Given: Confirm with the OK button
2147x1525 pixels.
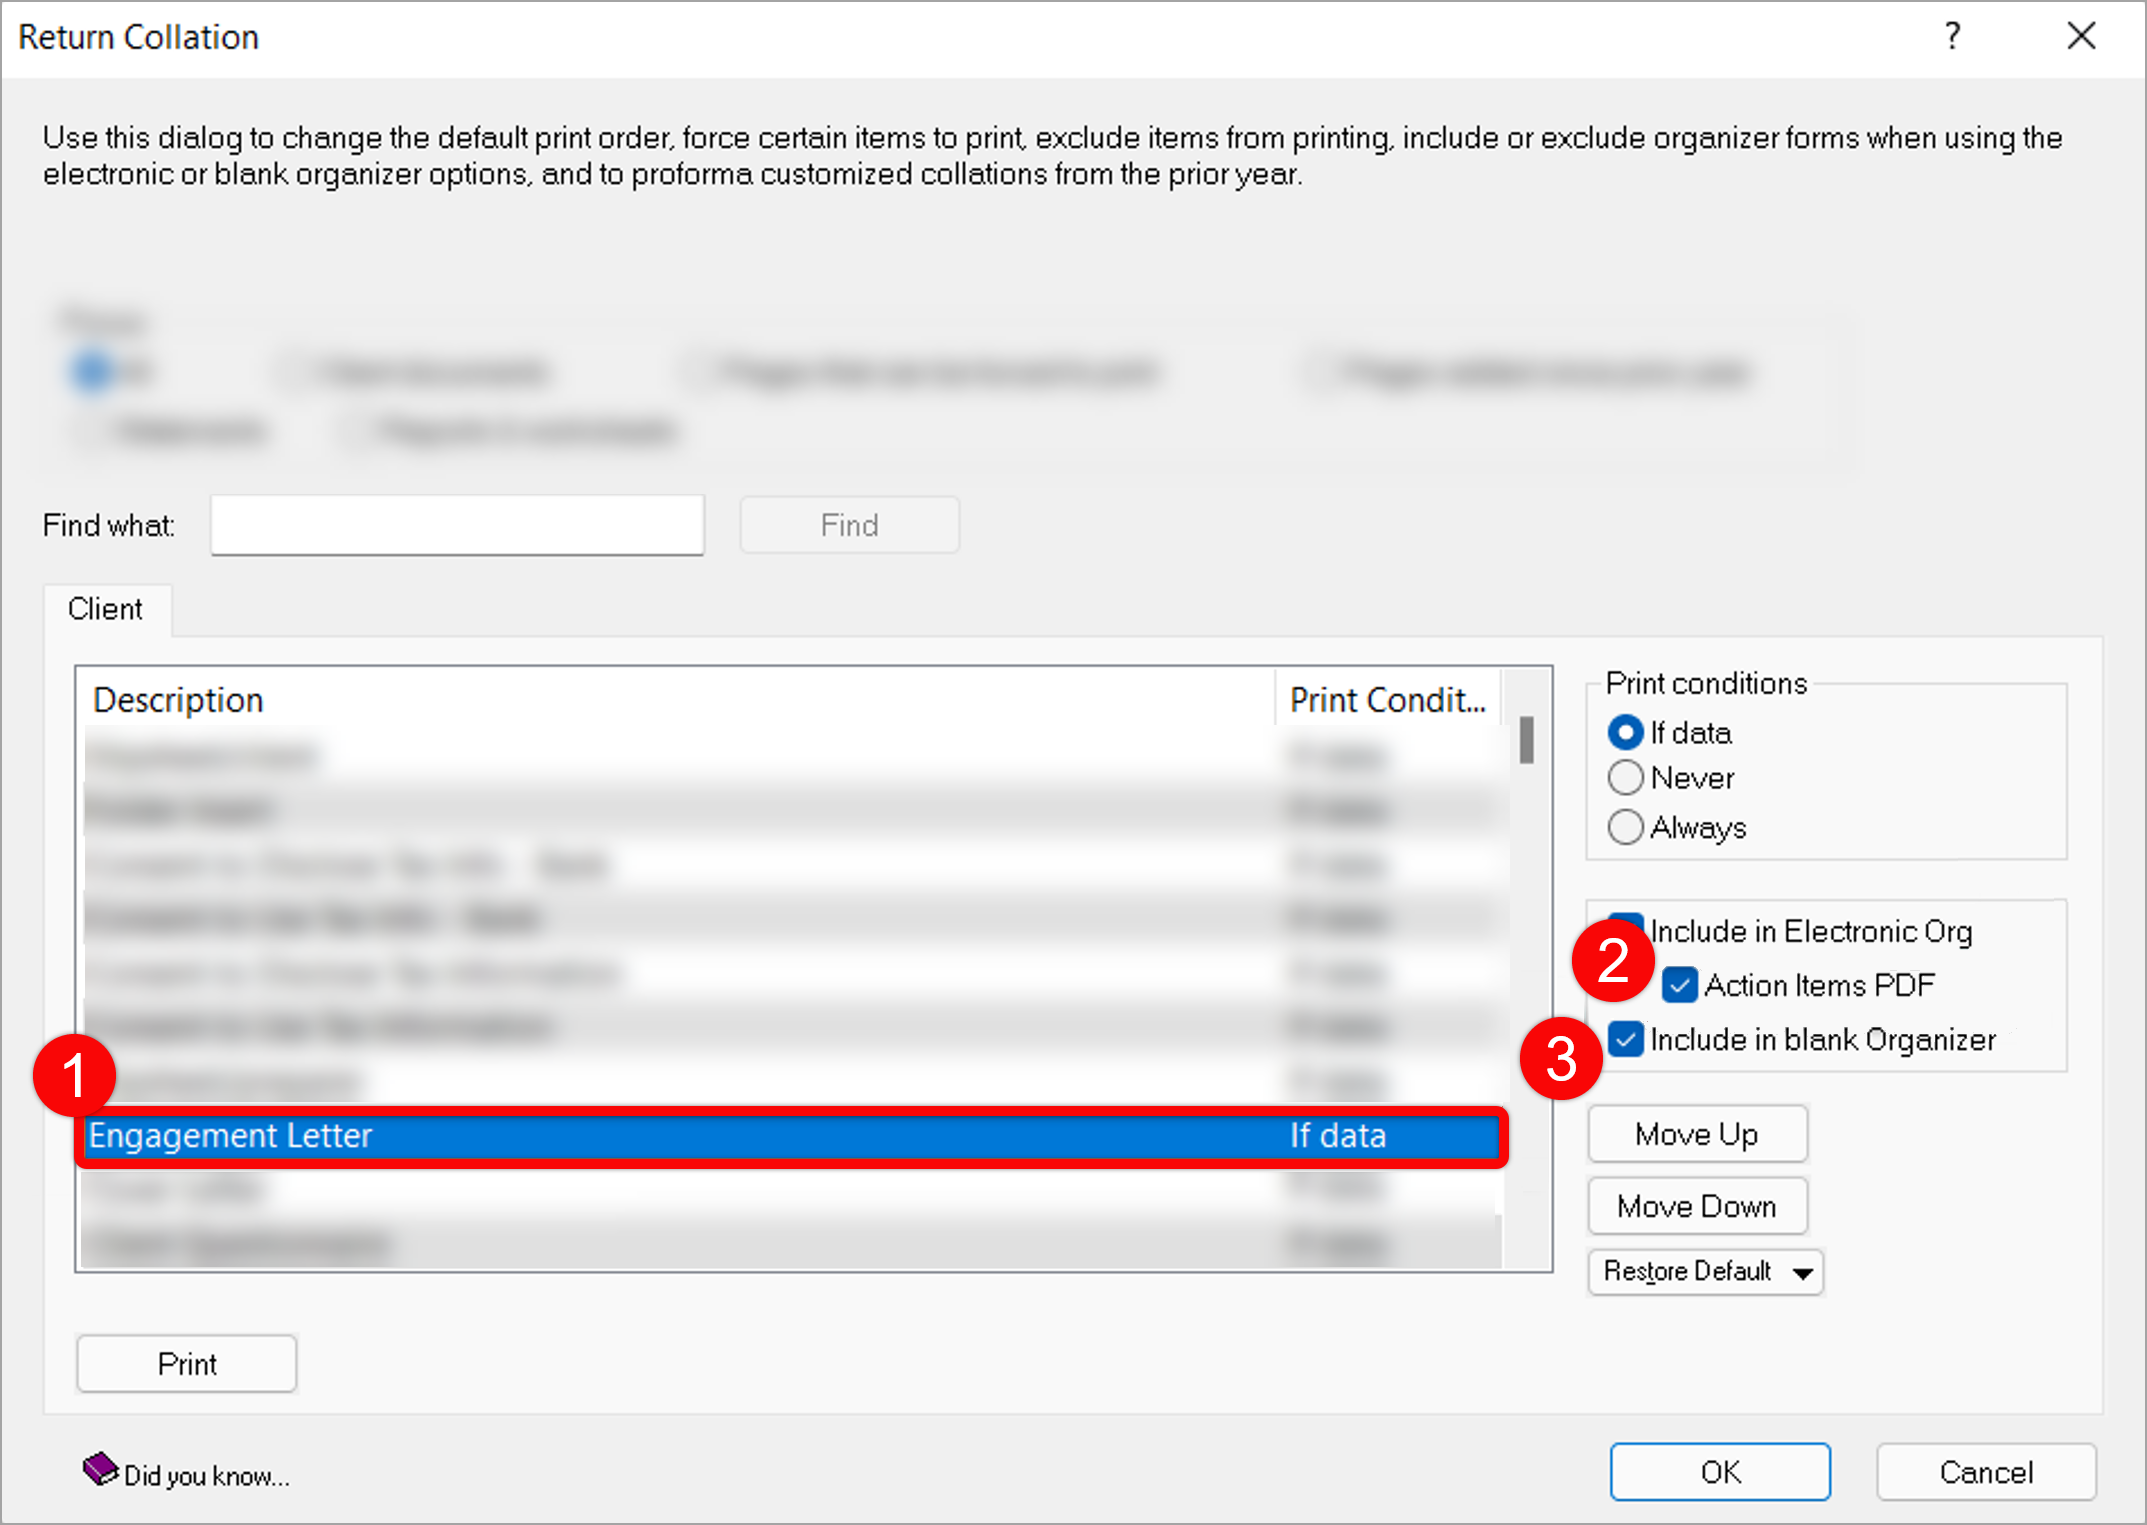Looking at the screenshot, I should coord(1720,1472).
